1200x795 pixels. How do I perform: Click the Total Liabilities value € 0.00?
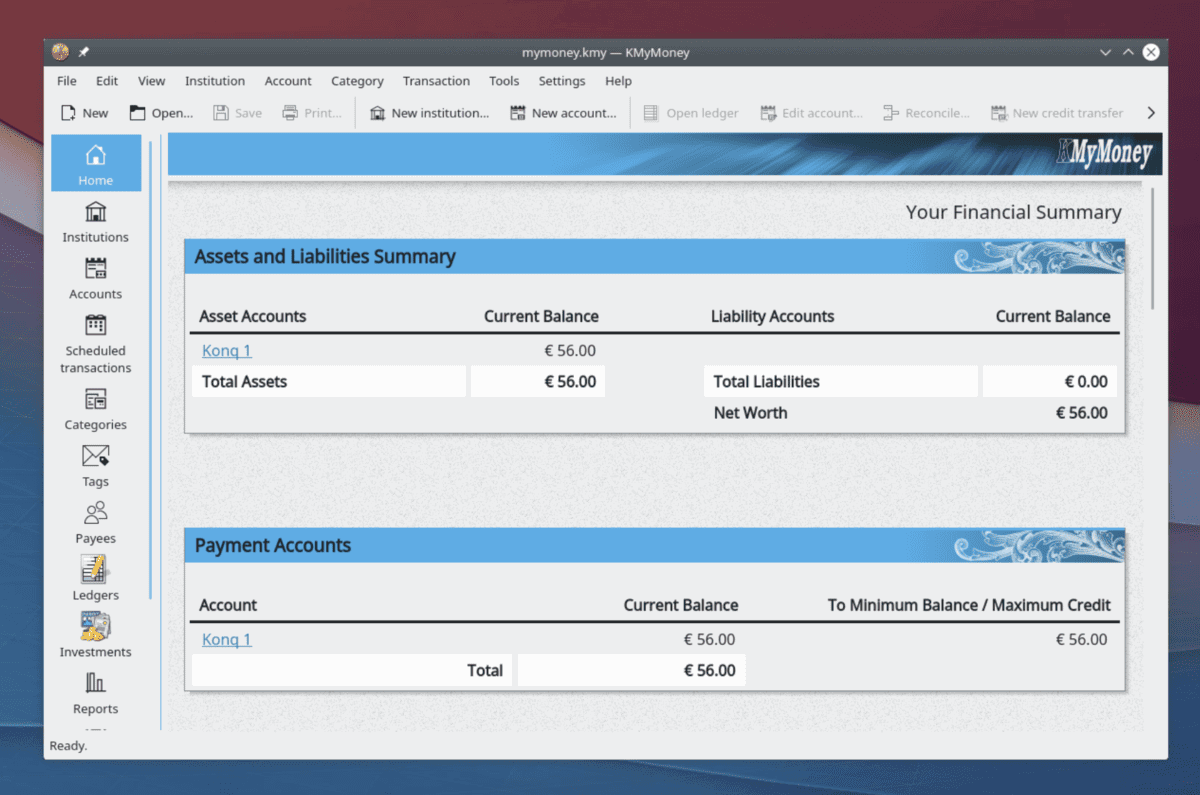(1086, 382)
